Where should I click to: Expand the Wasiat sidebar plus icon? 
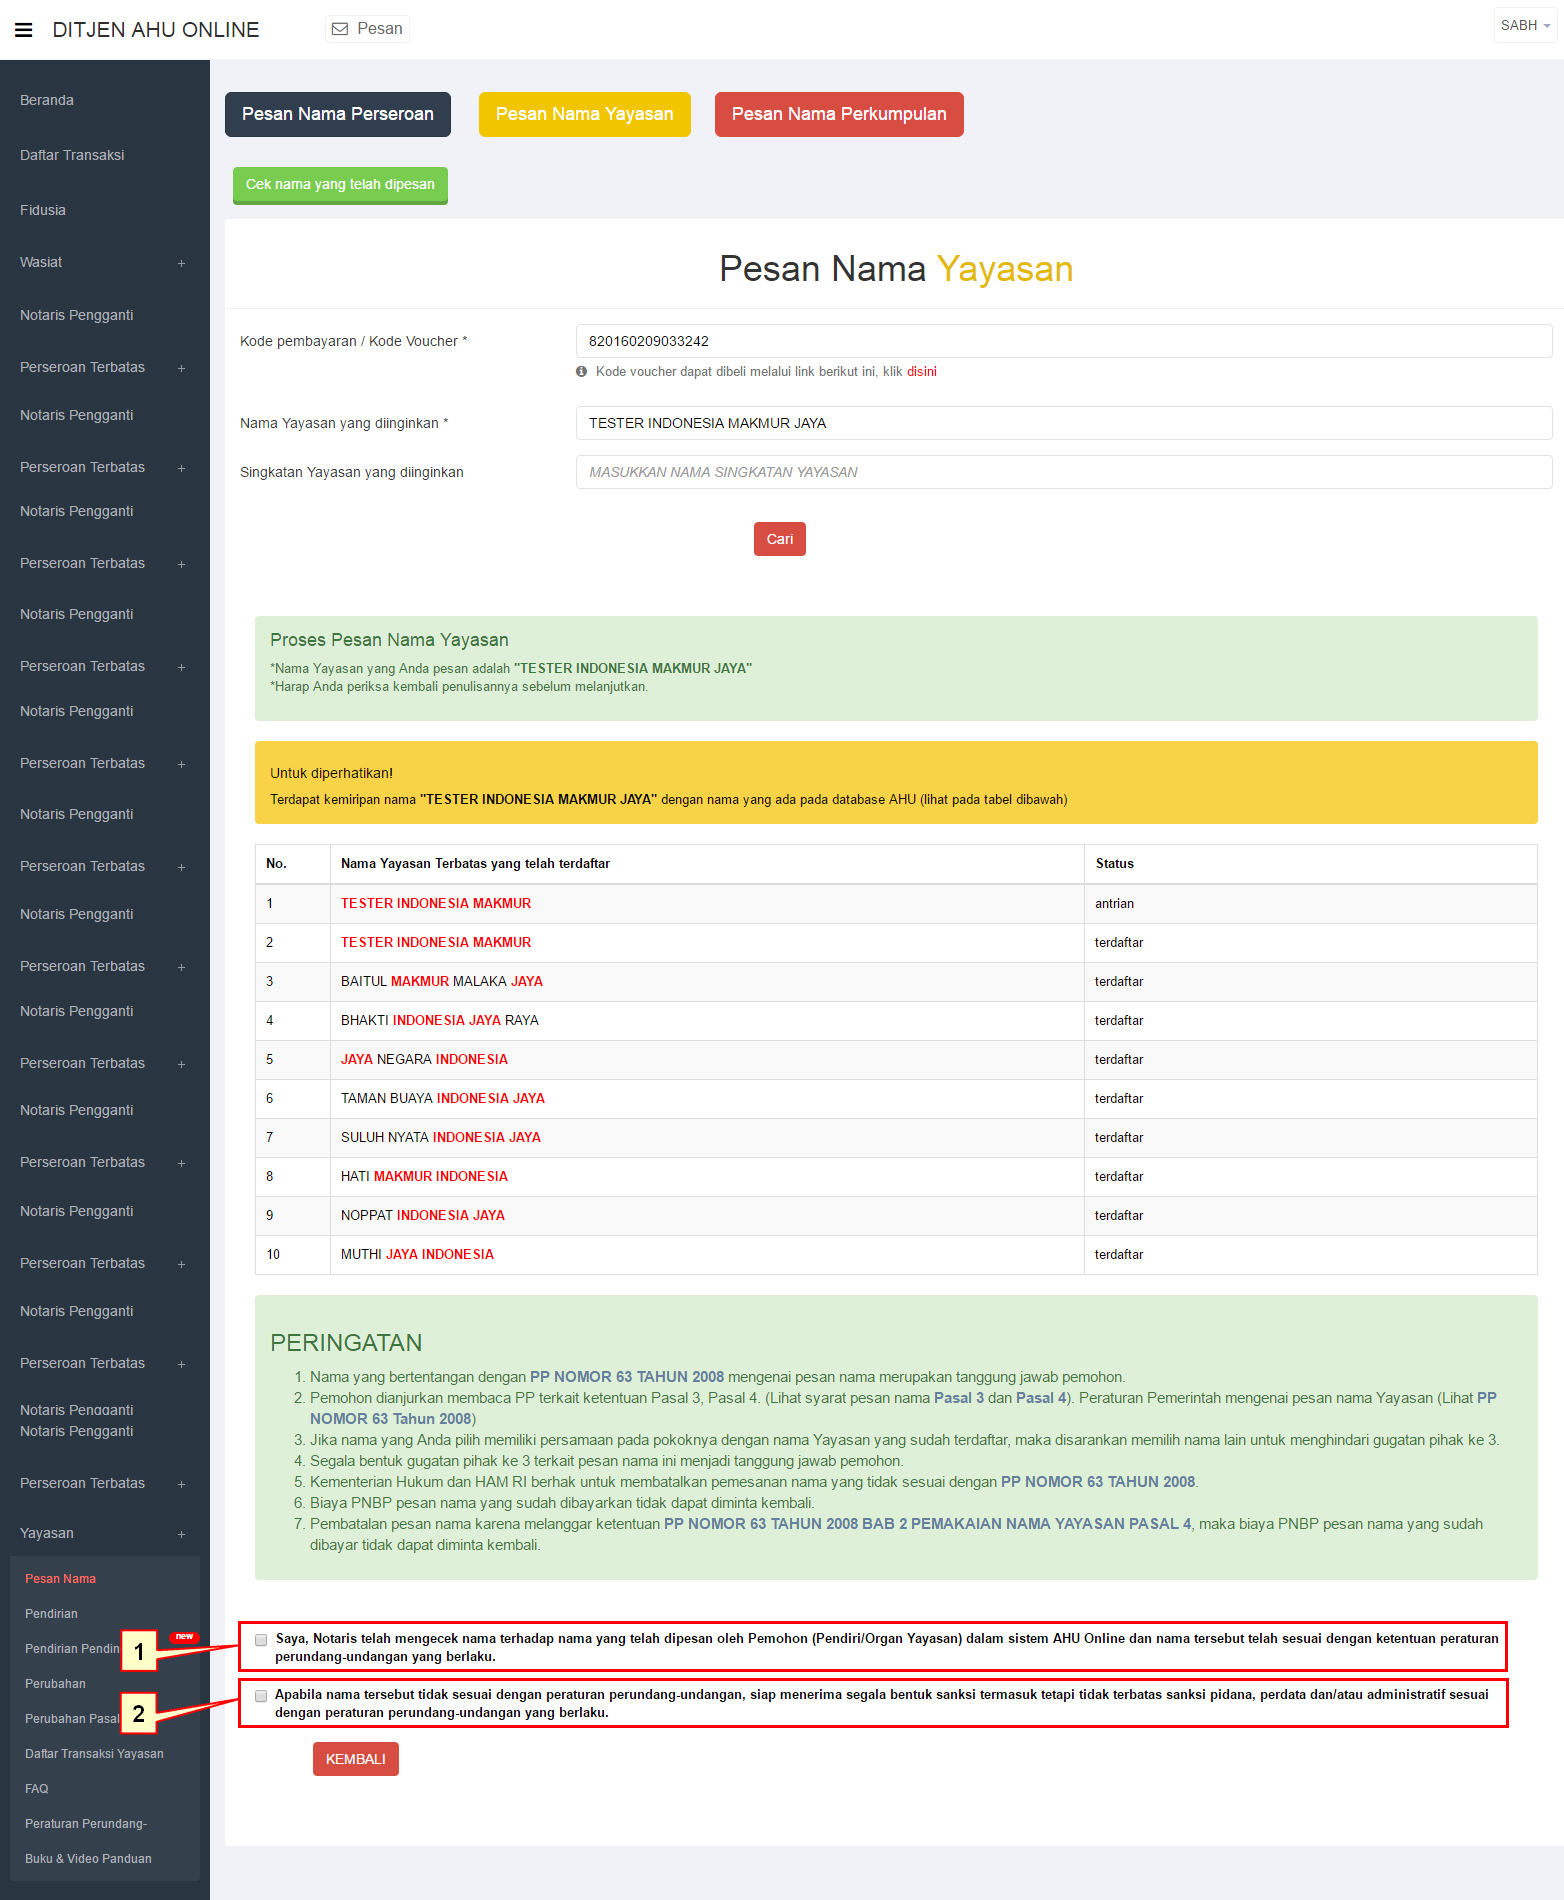pyautogui.click(x=181, y=264)
